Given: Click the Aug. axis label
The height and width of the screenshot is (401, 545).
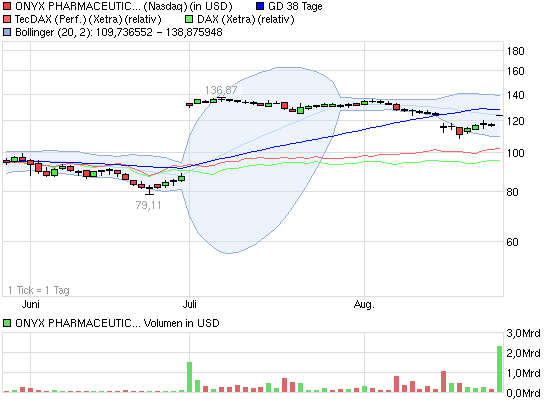Looking at the screenshot, I should (x=364, y=304).
